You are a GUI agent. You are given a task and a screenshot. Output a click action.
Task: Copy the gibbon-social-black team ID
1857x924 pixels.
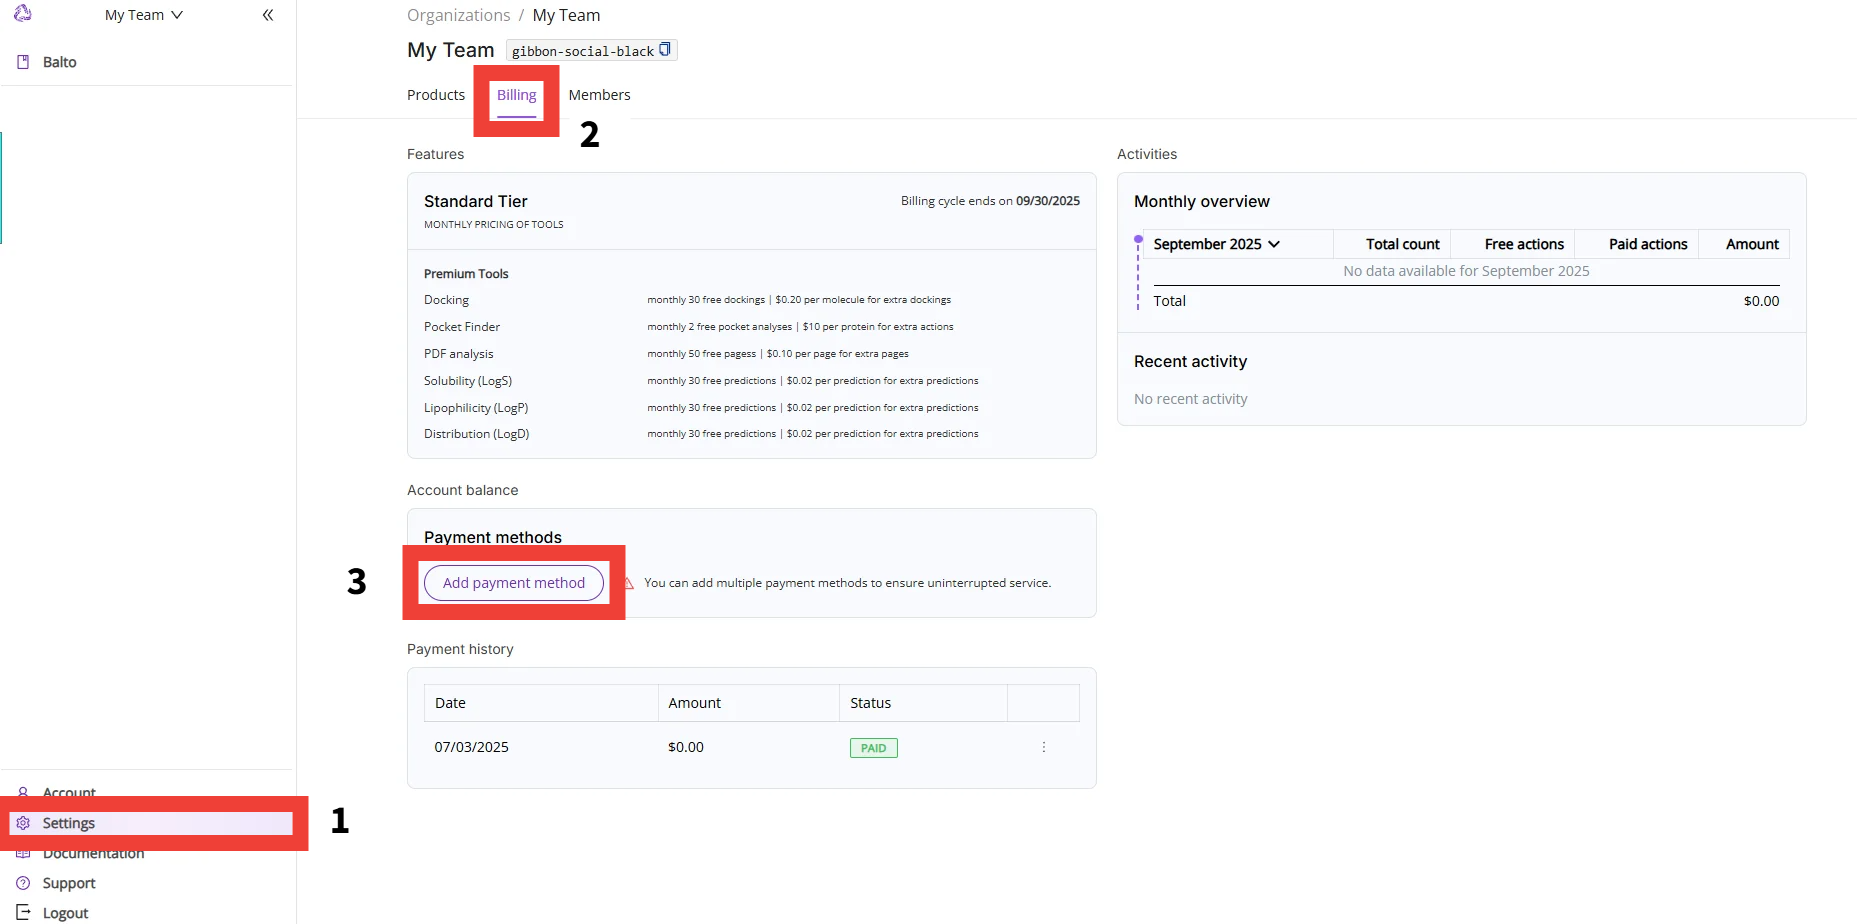point(665,50)
